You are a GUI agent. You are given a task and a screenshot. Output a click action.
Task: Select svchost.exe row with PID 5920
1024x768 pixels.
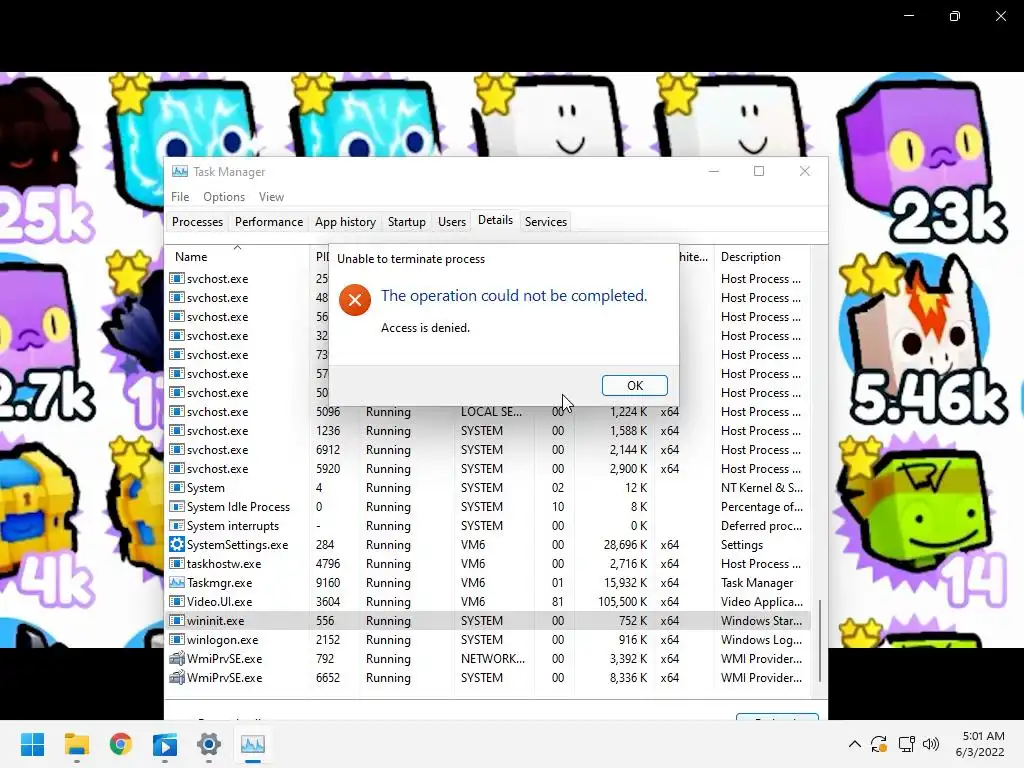[x=488, y=468]
